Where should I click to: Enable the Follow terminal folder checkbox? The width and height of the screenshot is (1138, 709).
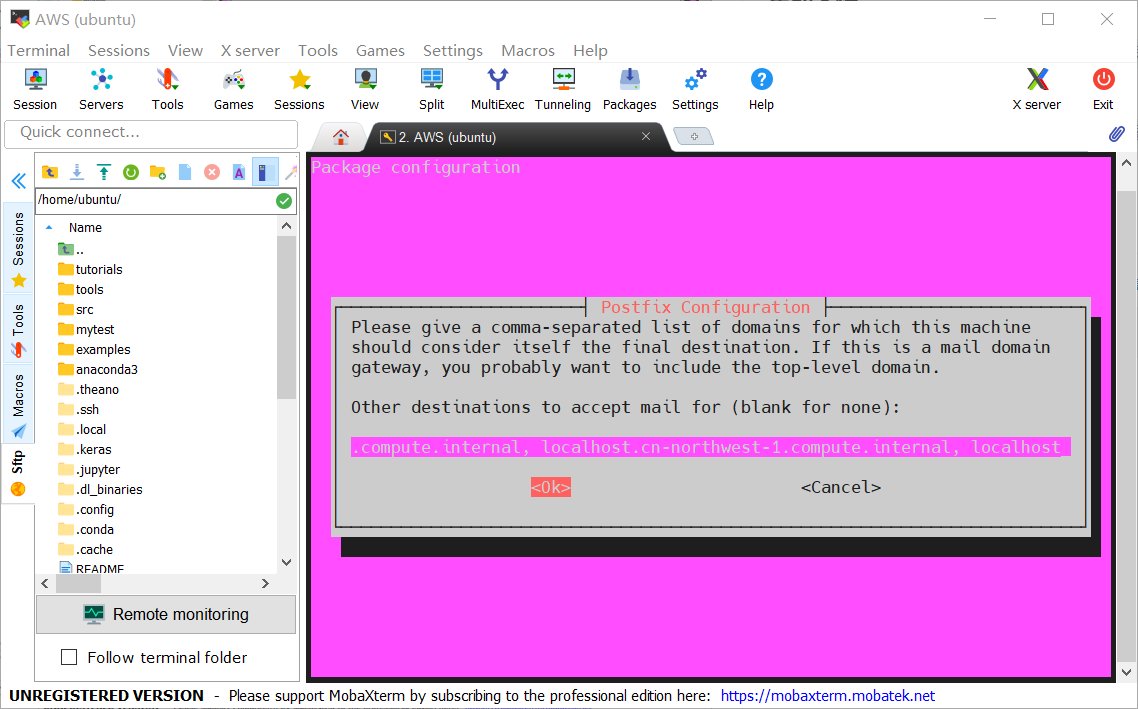coord(68,657)
